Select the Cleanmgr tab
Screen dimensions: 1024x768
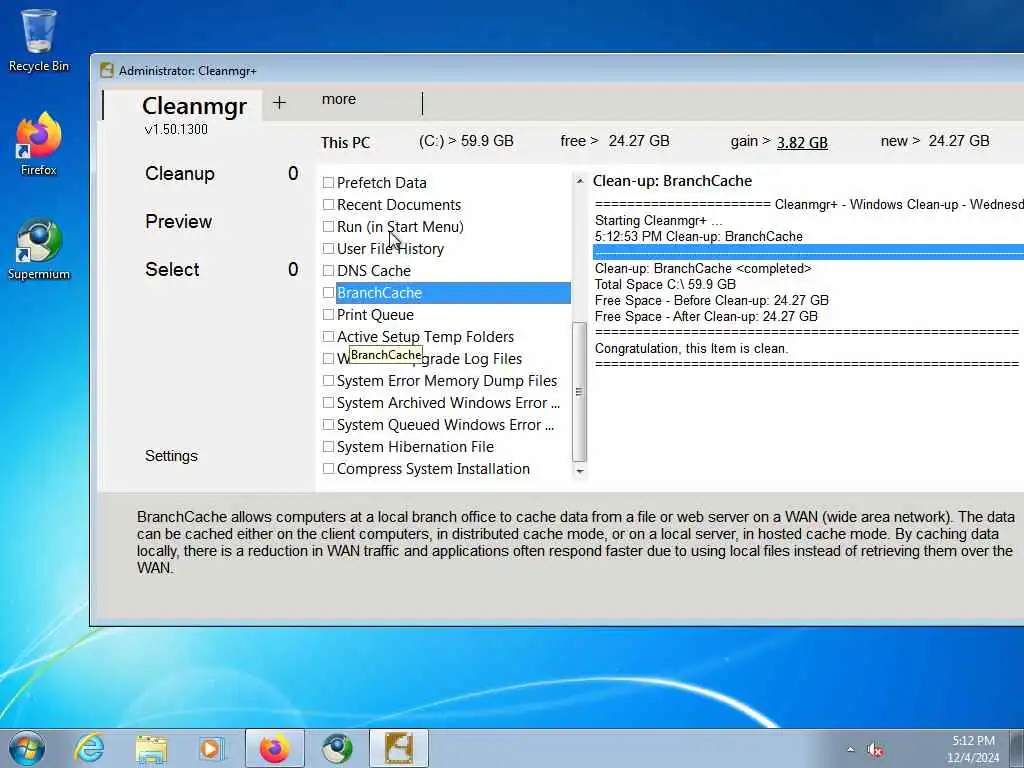[194, 105]
